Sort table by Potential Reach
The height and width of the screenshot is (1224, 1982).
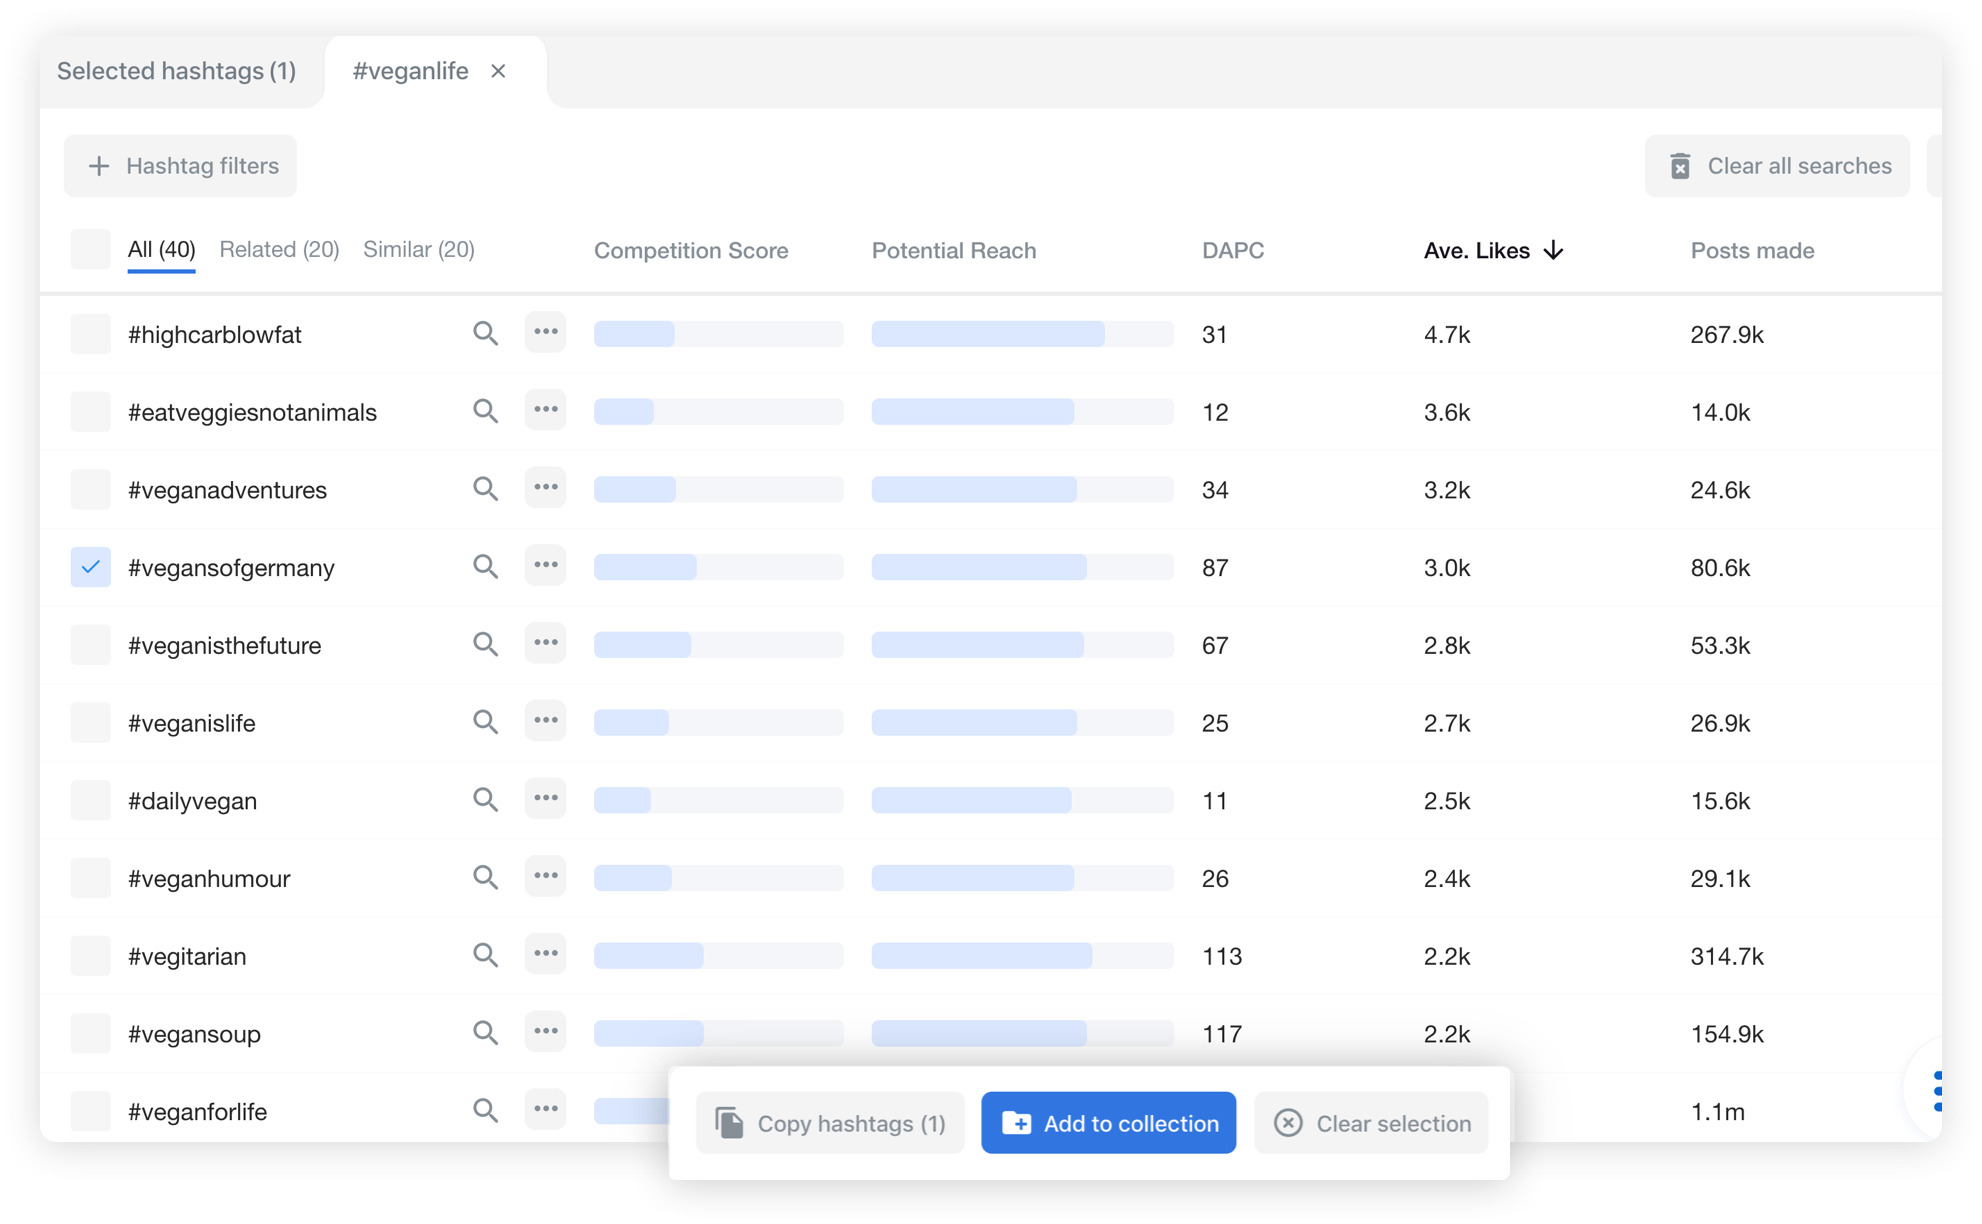click(954, 250)
